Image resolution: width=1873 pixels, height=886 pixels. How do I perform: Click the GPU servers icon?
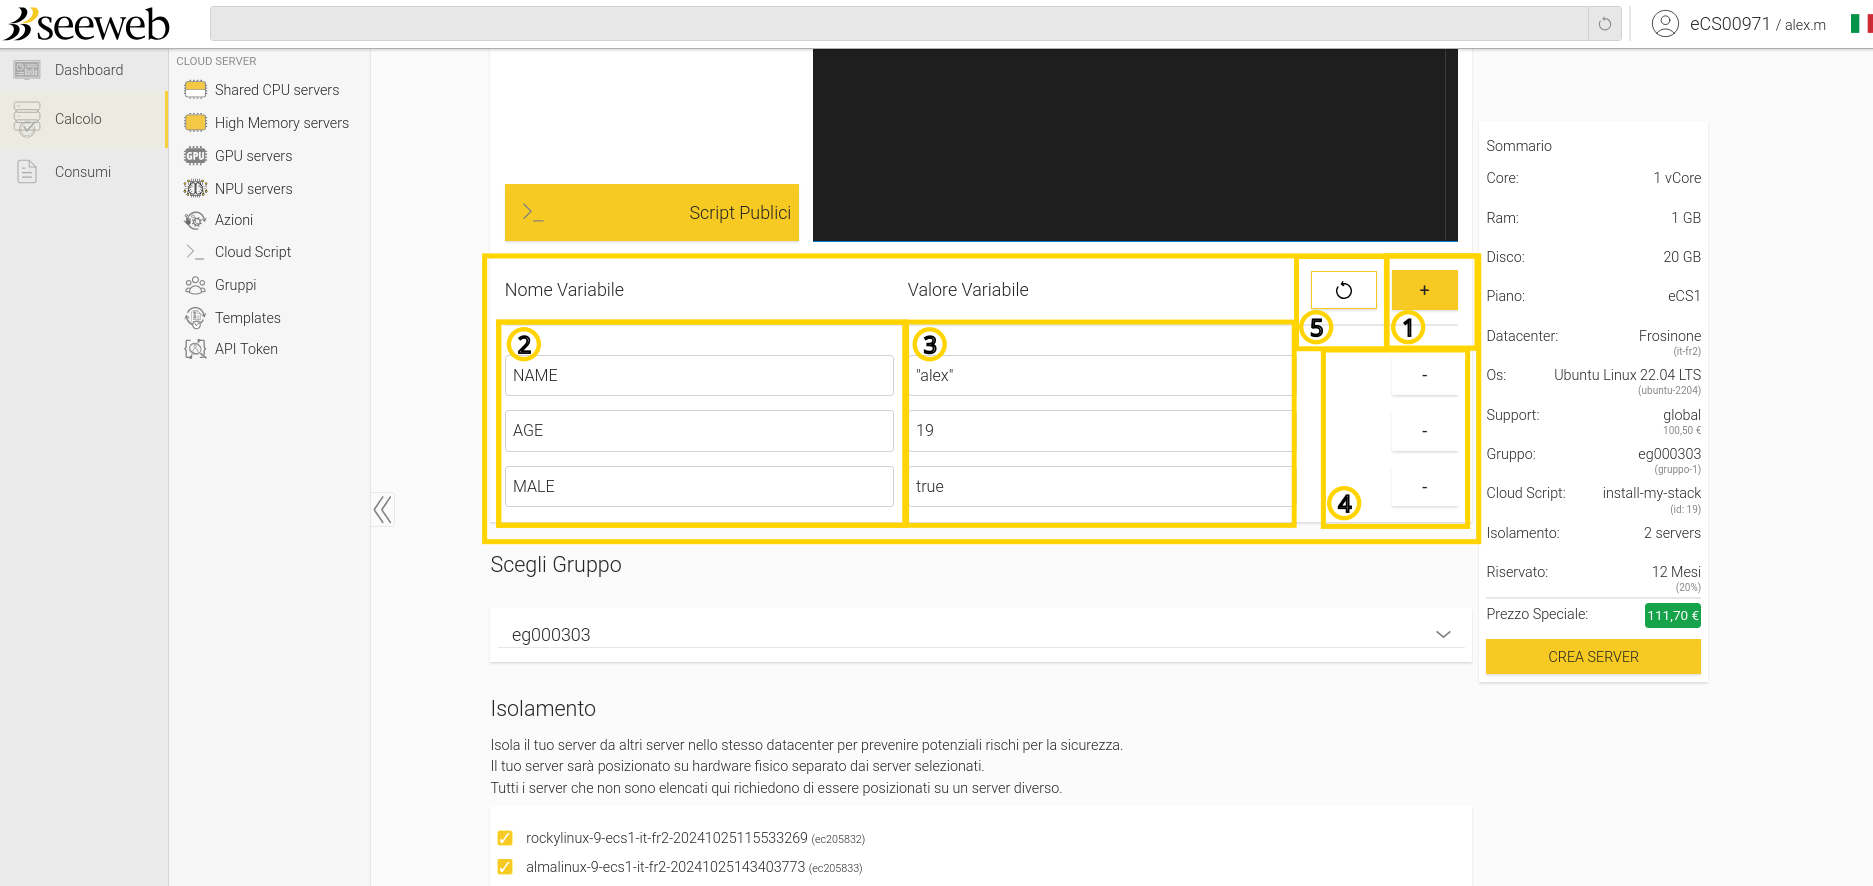[x=195, y=156]
